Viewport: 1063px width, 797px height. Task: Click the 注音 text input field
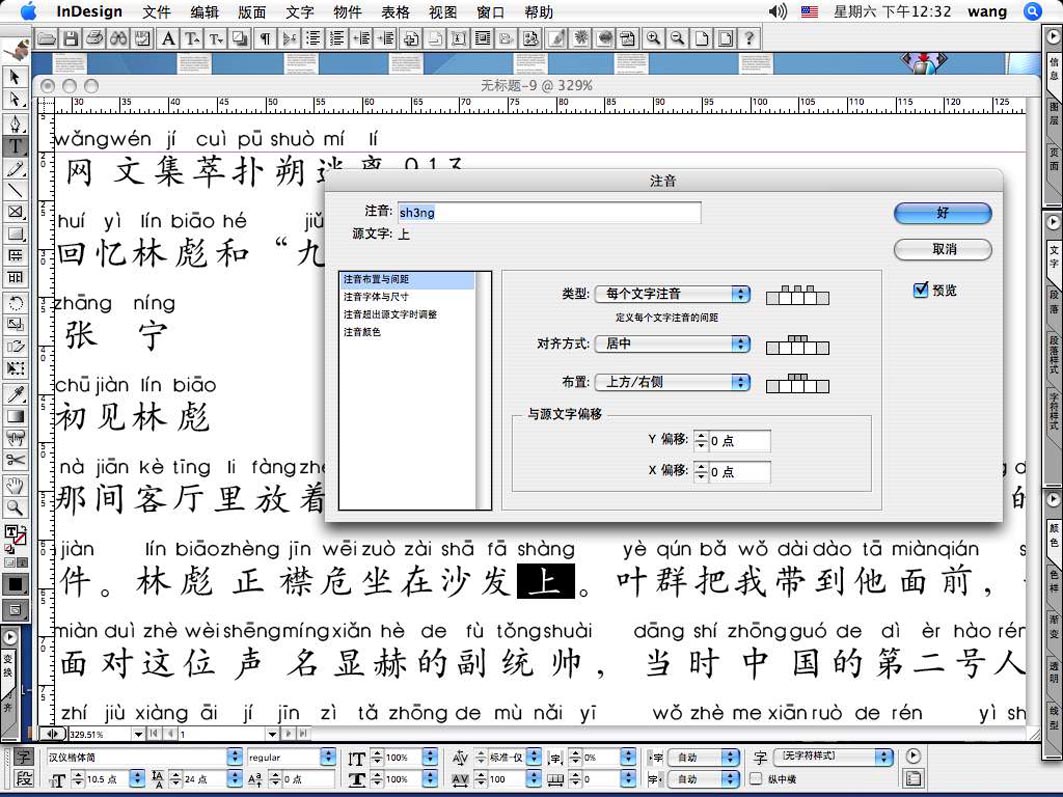pyautogui.click(x=549, y=212)
